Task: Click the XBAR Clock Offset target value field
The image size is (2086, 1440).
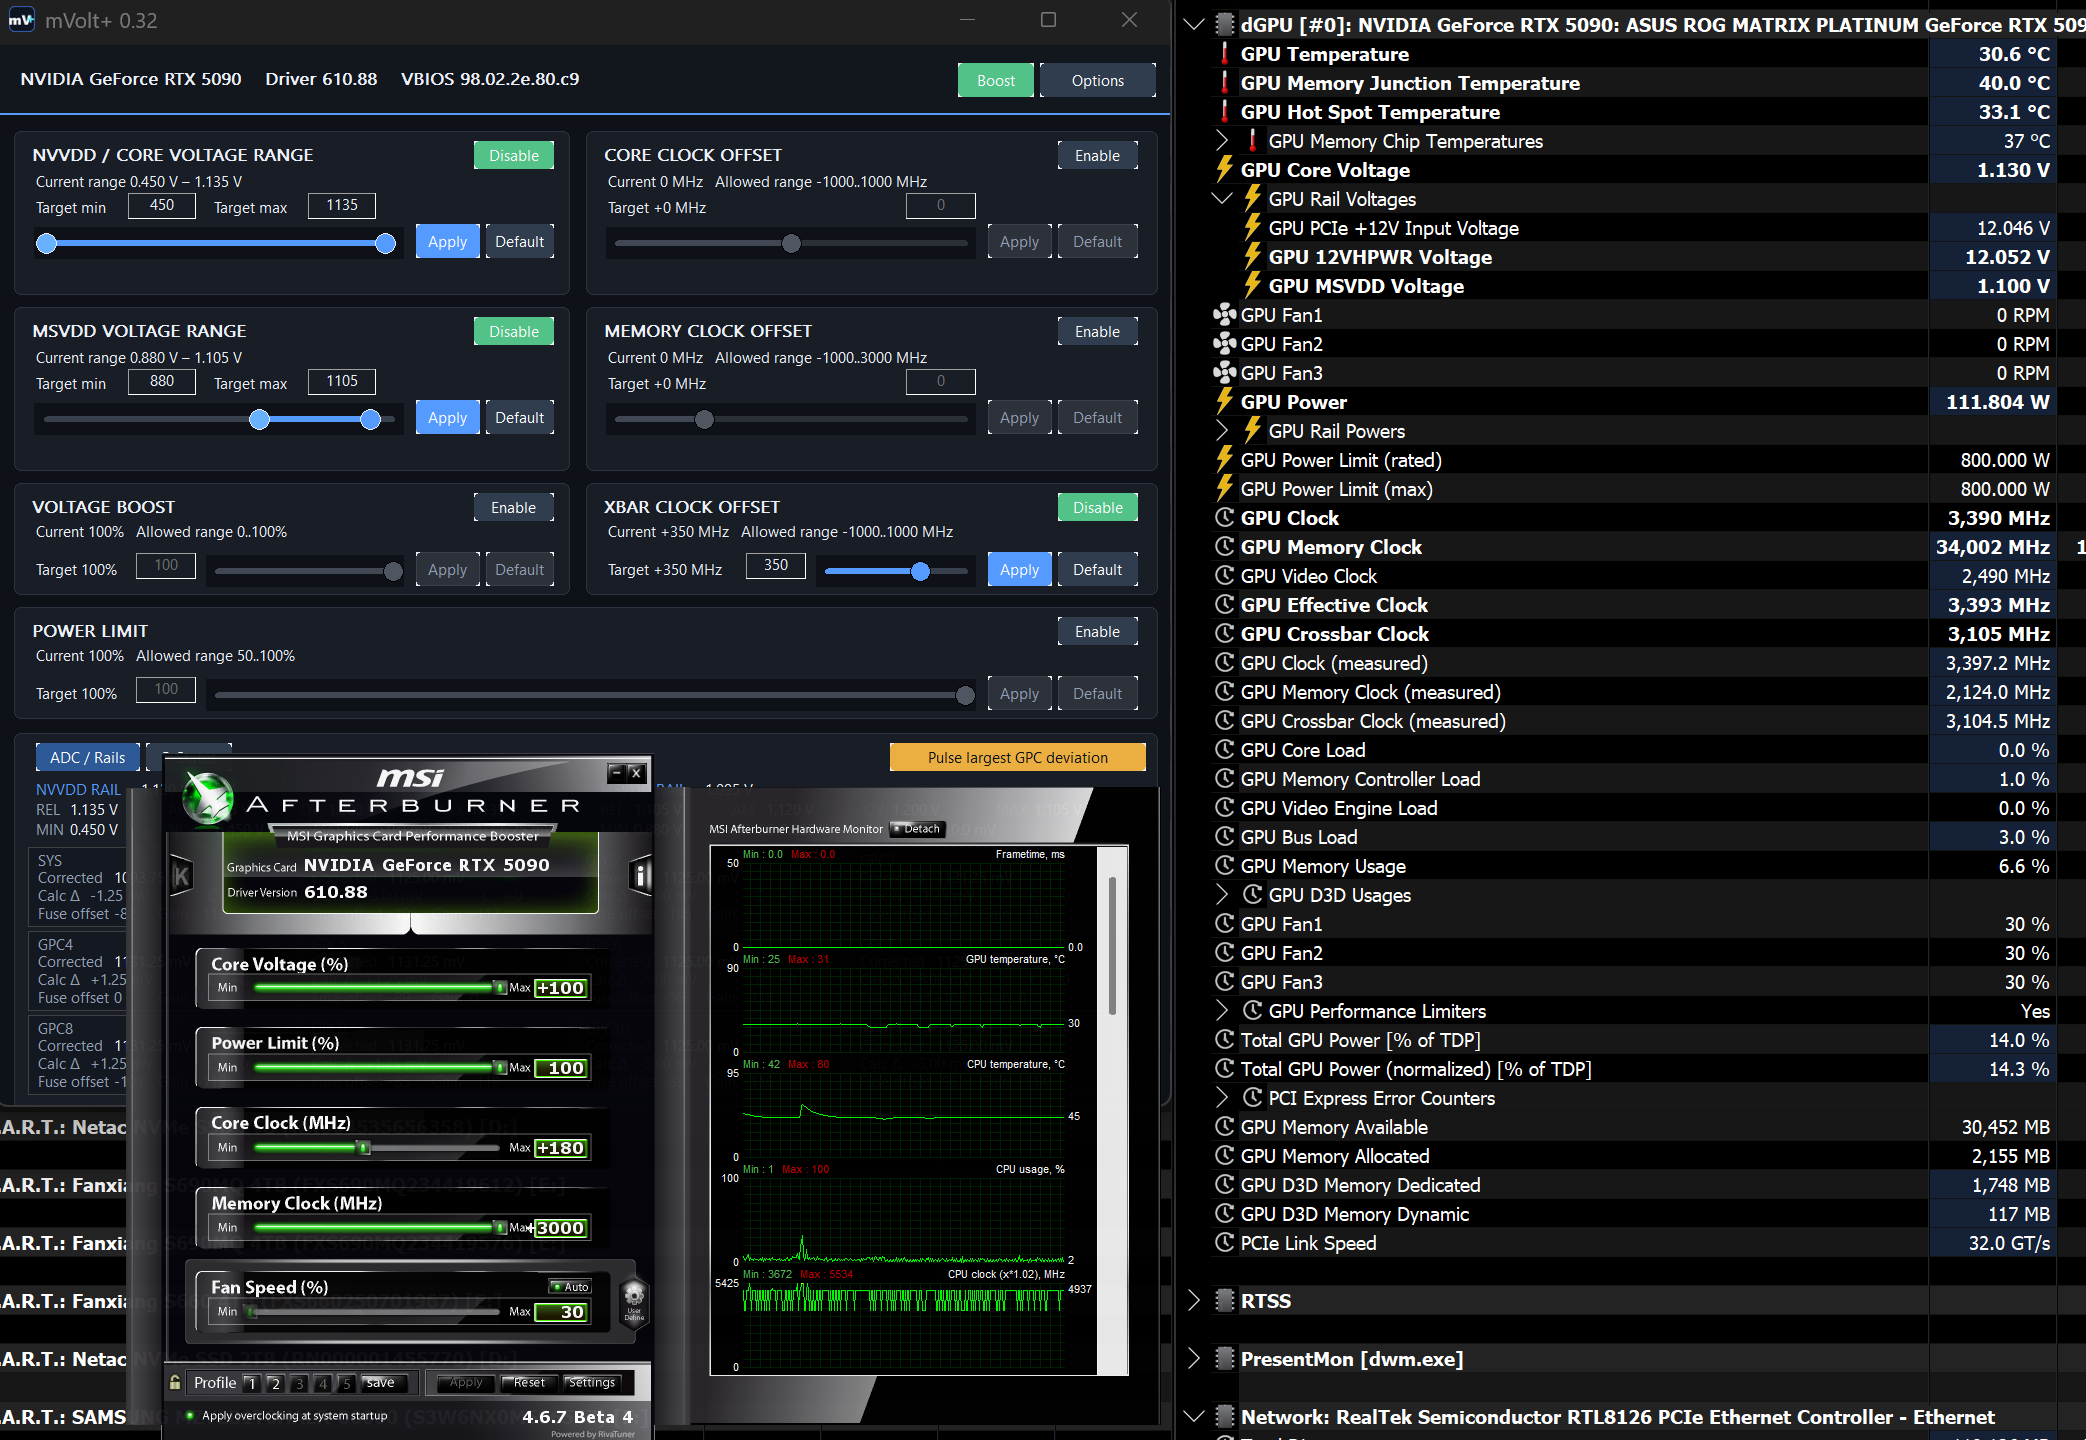Action: pyautogui.click(x=776, y=566)
